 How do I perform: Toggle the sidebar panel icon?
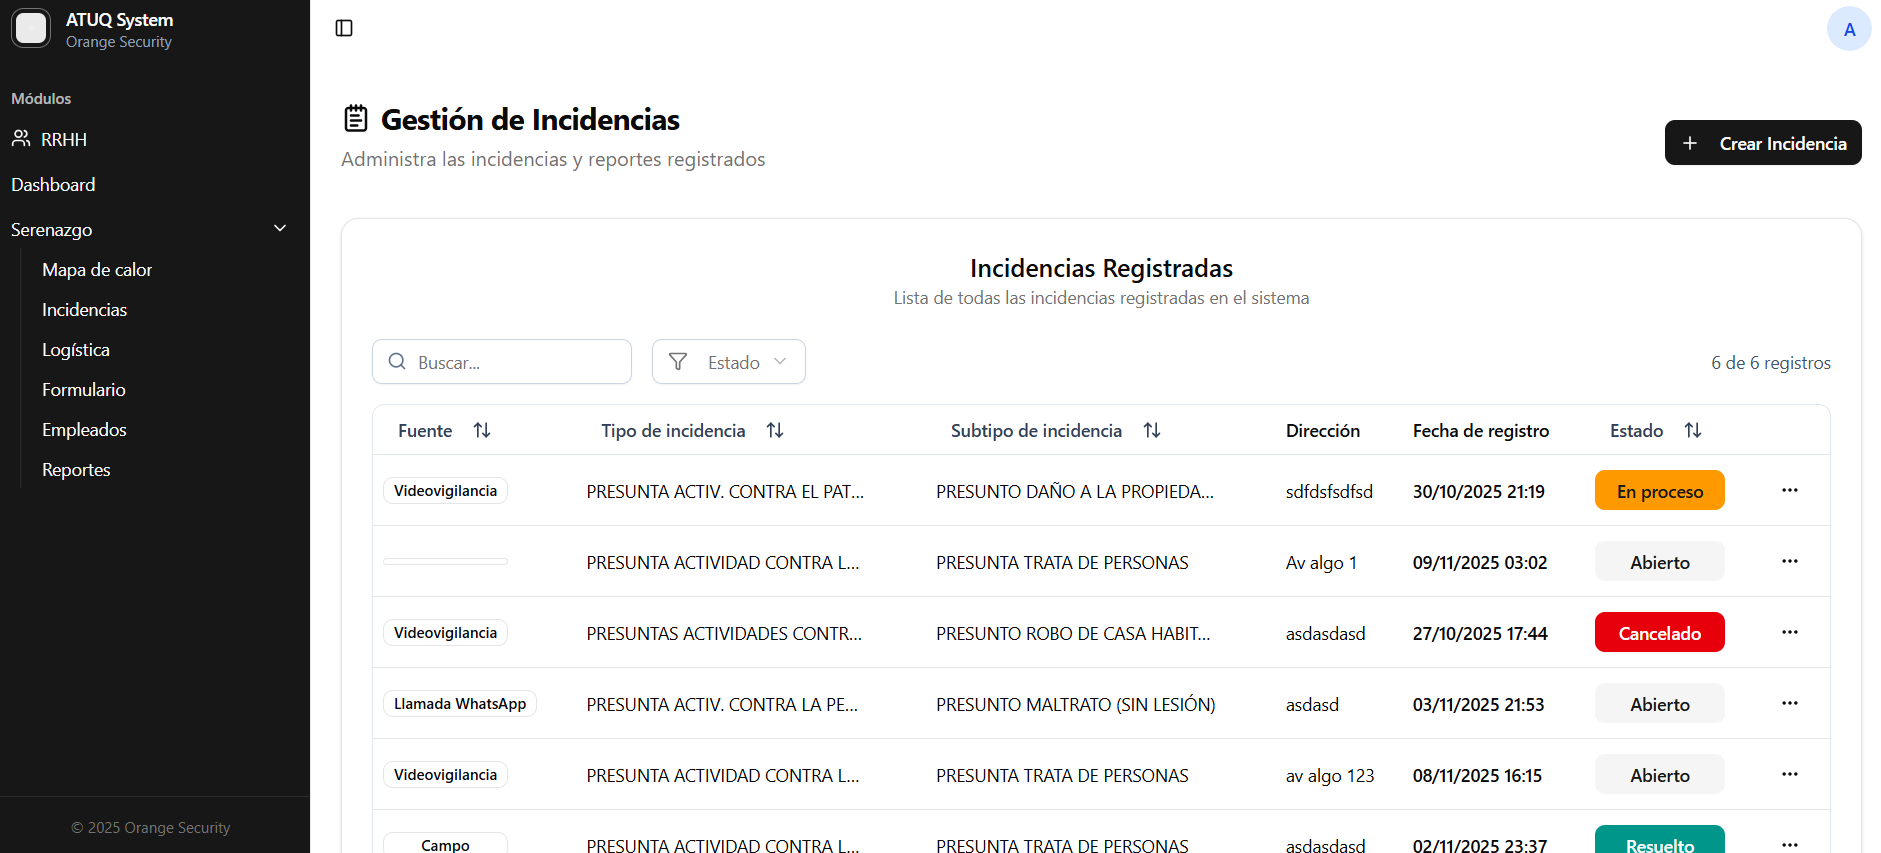[x=344, y=28]
